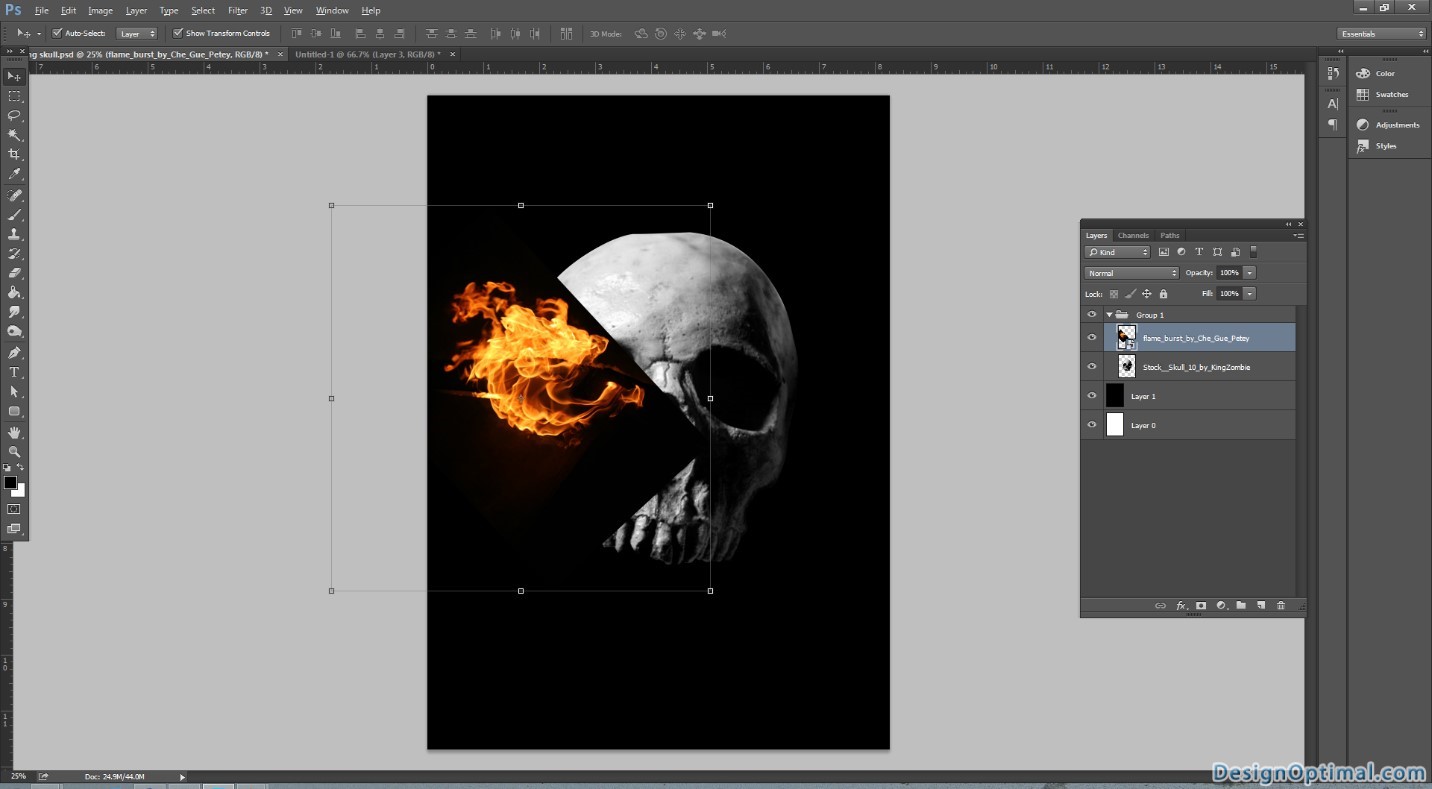Hide the flame_burst_by_Che_Gue_Petey layer
The width and height of the screenshot is (1432, 789).
pyautogui.click(x=1092, y=337)
